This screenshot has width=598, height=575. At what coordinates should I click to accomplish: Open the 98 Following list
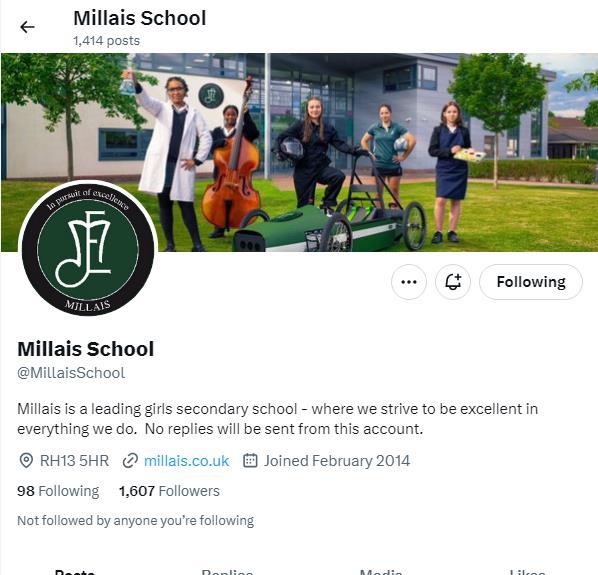[x=58, y=491]
